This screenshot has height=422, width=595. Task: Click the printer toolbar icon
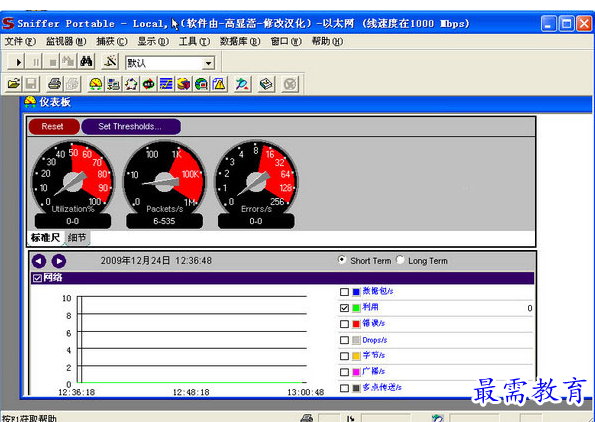[x=55, y=83]
